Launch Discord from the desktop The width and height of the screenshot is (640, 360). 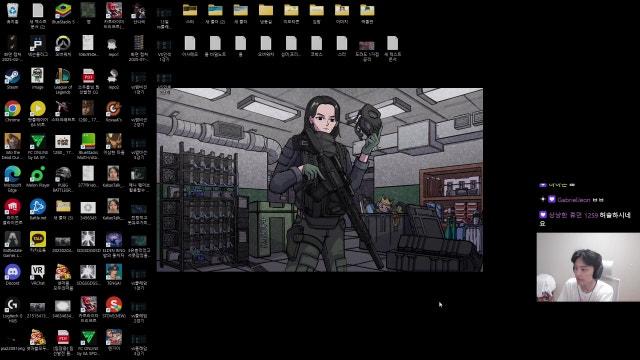[12, 275]
